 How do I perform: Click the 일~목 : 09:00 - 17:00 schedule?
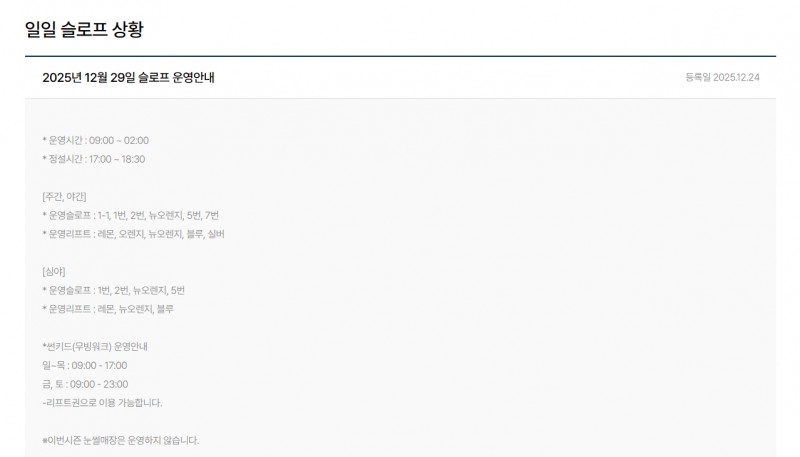(85, 365)
